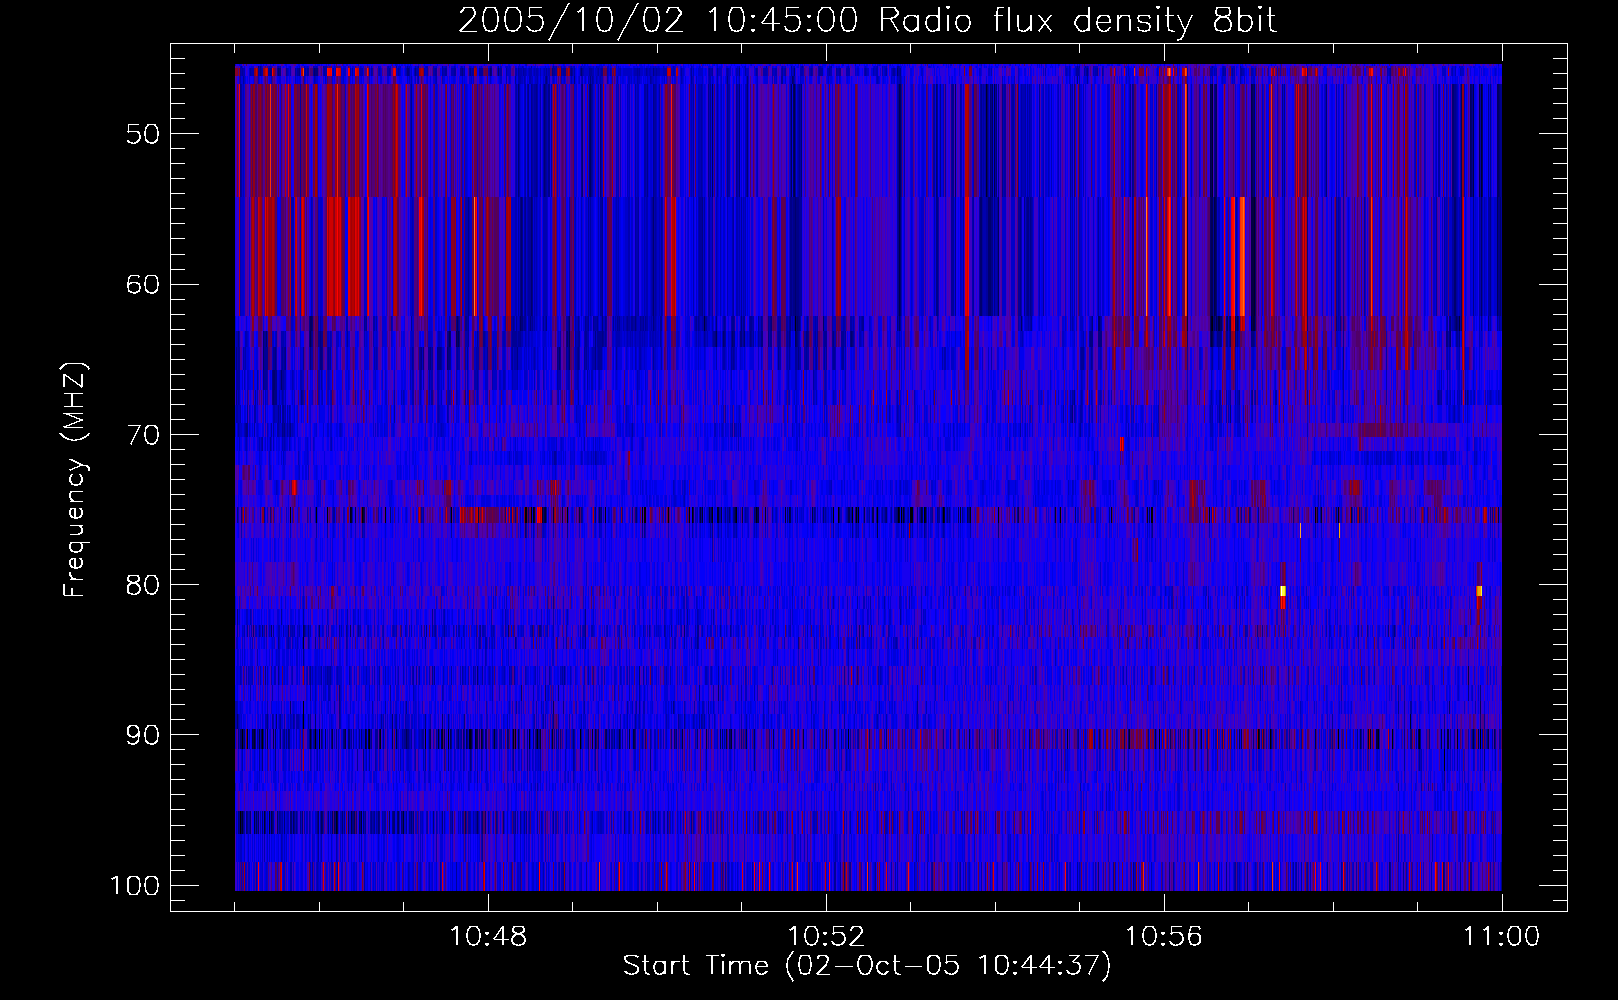Image resolution: width=1618 pixels, height=1000 pixels.
Task: Click the 80 frequency tick label
Action: [x=143, y=585]
